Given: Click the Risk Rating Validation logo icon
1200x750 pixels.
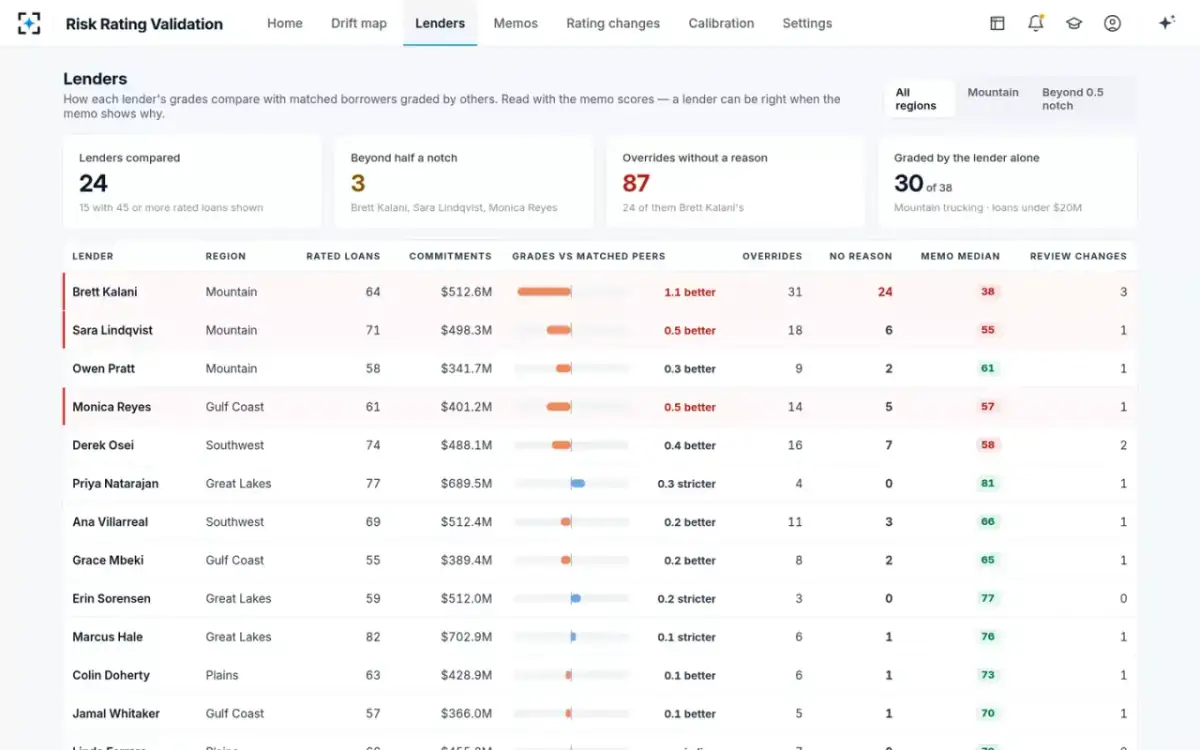Looking at the screenshot, I should pyautogui.click(x=29, y=23).
